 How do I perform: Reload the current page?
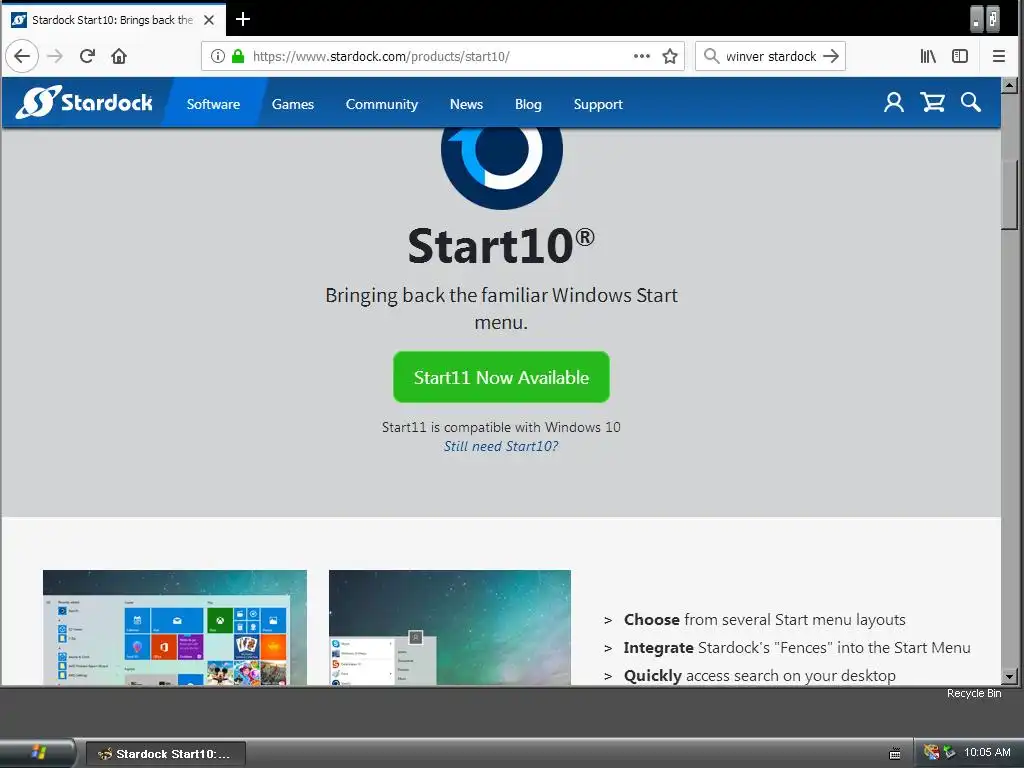[87, 56]
